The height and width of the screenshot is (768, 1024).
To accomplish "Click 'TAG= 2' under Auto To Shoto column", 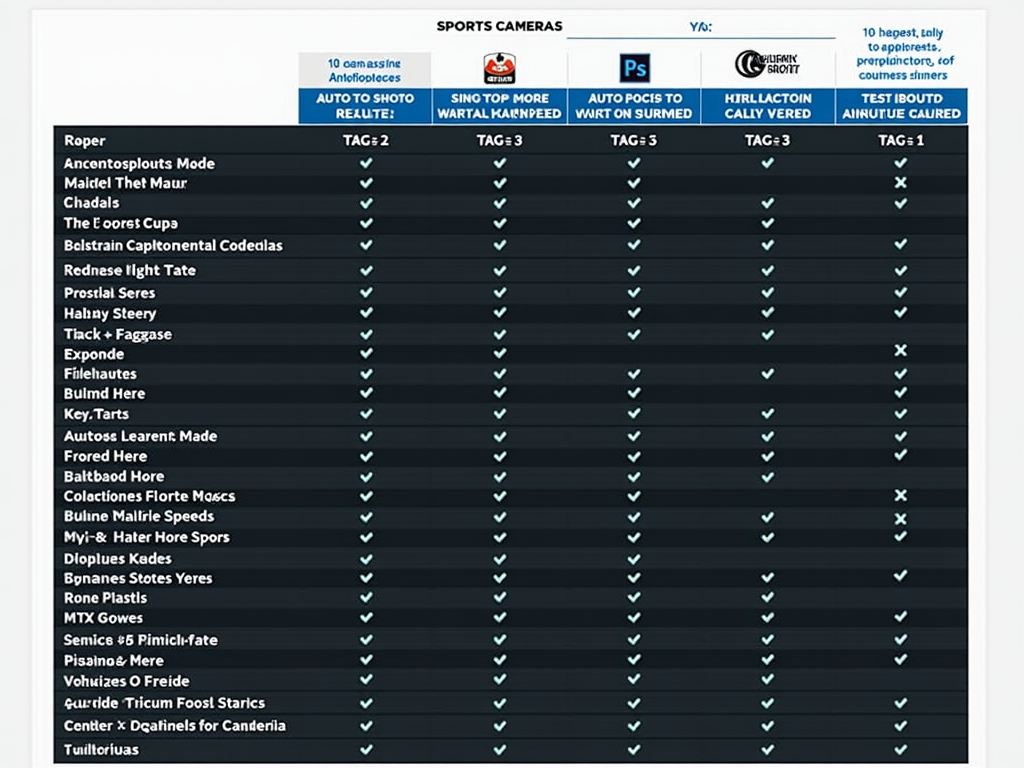I will tap(366, 140).
